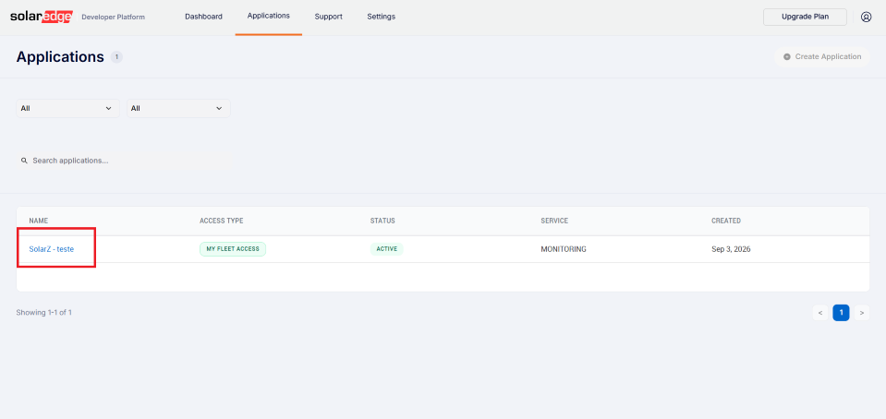This screenshot has width=886, height=419.
Task: Go to the next page arrow
Action: [862, 312]
